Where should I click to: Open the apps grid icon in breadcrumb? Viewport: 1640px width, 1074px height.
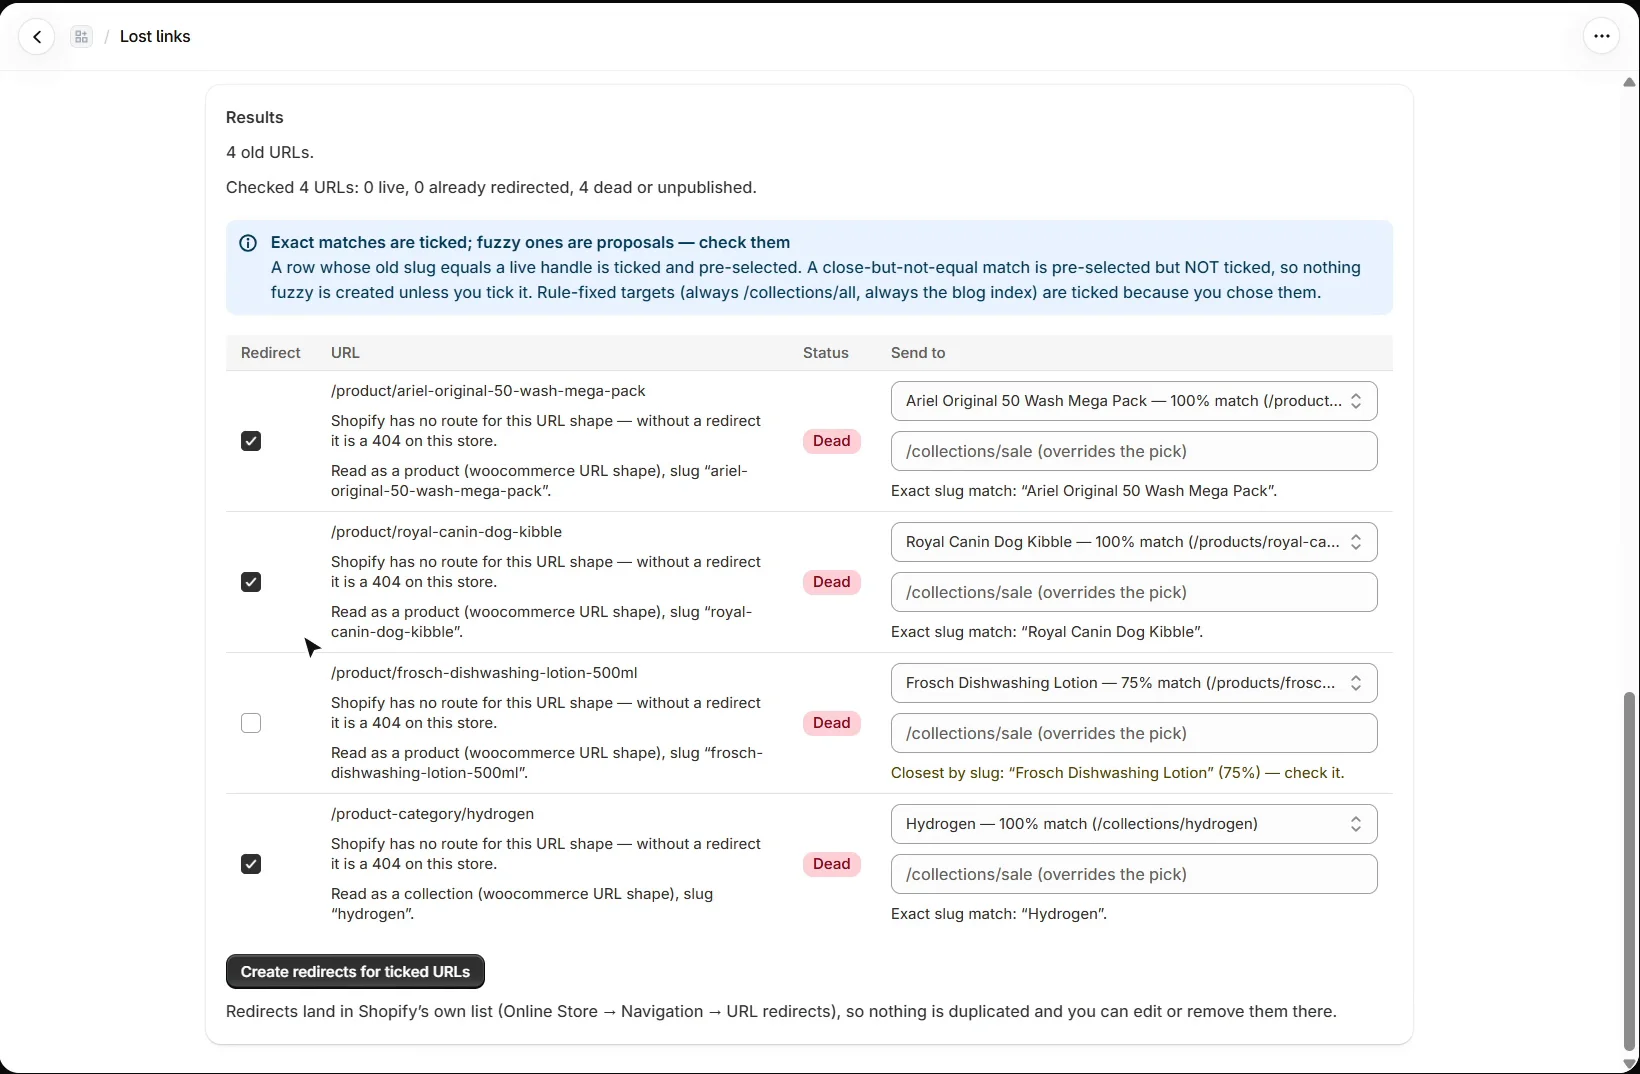pyautogui.click(x=82, y=37)
